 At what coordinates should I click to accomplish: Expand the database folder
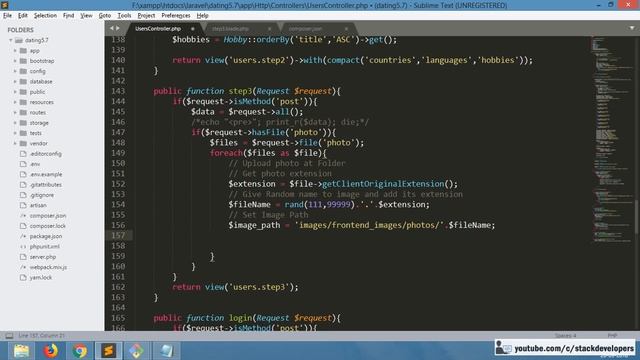tap(15, 82)
